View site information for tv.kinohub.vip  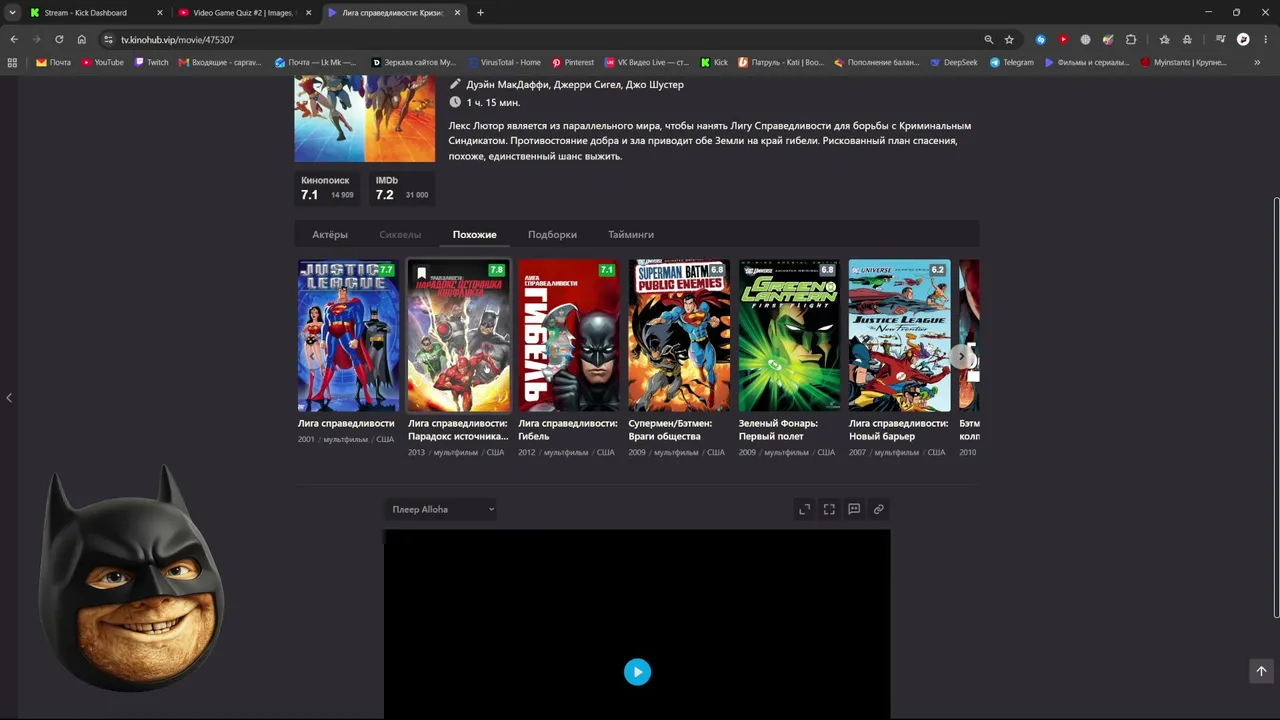pyautogui.click(x=108, y=39)
